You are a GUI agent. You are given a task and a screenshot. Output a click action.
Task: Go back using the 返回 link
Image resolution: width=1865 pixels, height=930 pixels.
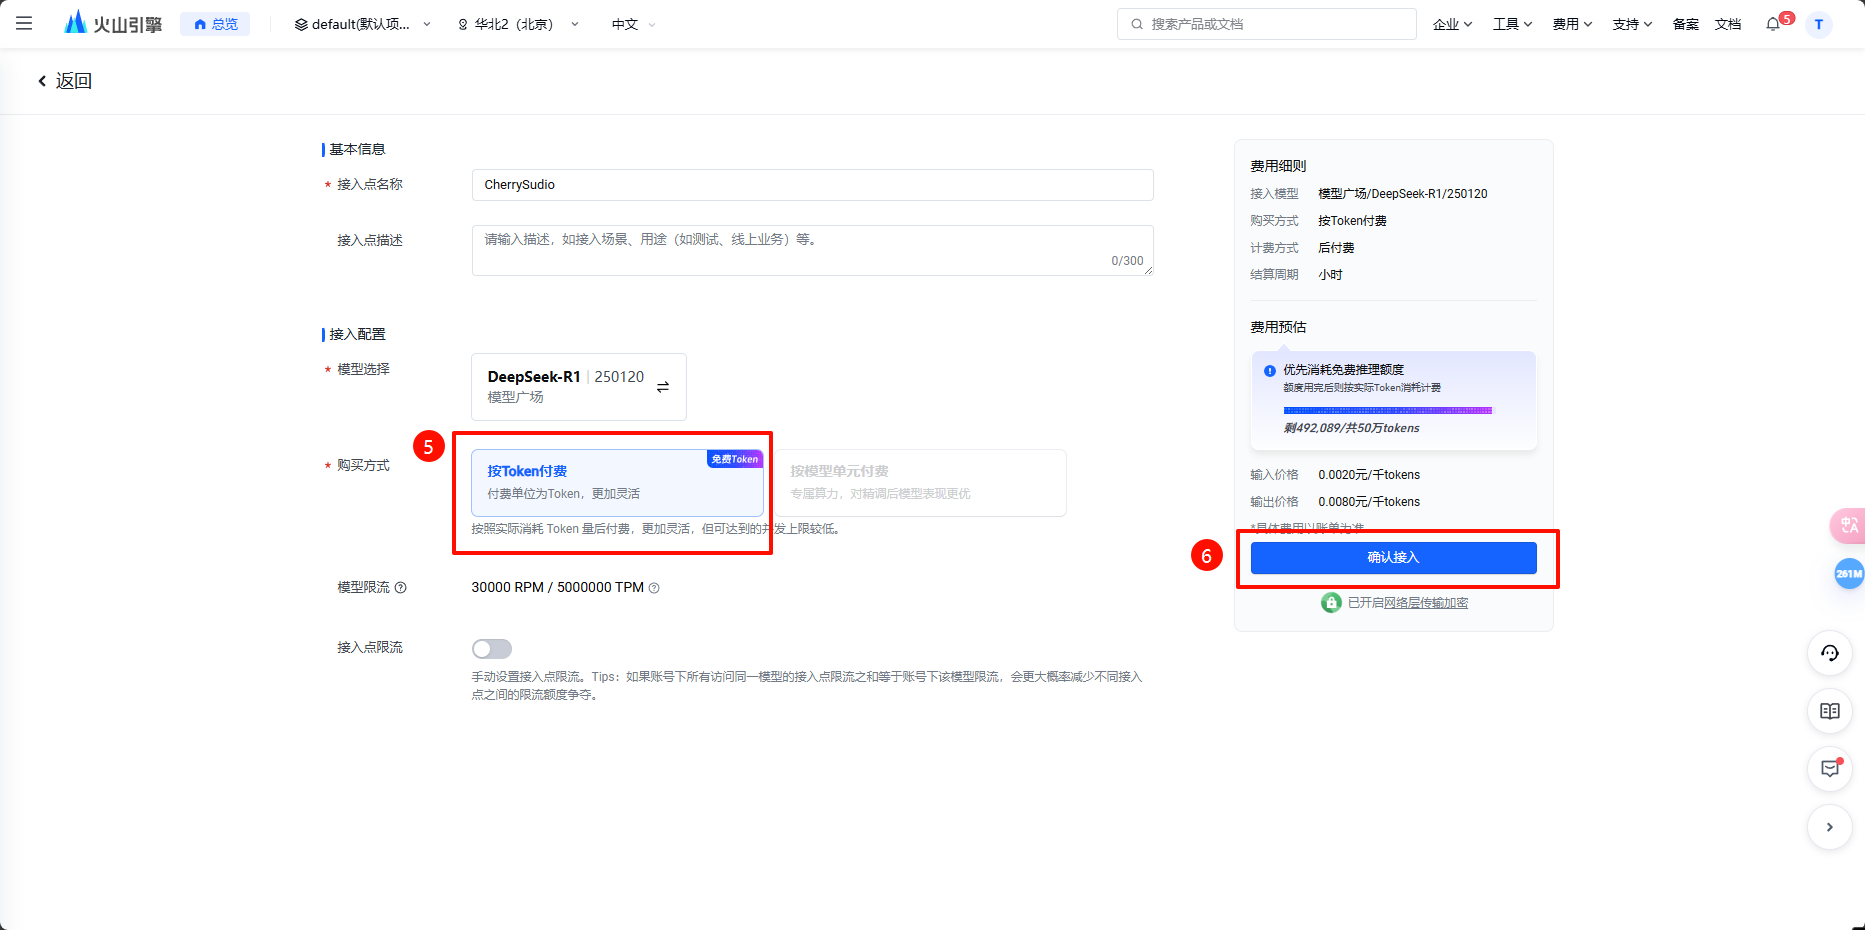[65, 81]
